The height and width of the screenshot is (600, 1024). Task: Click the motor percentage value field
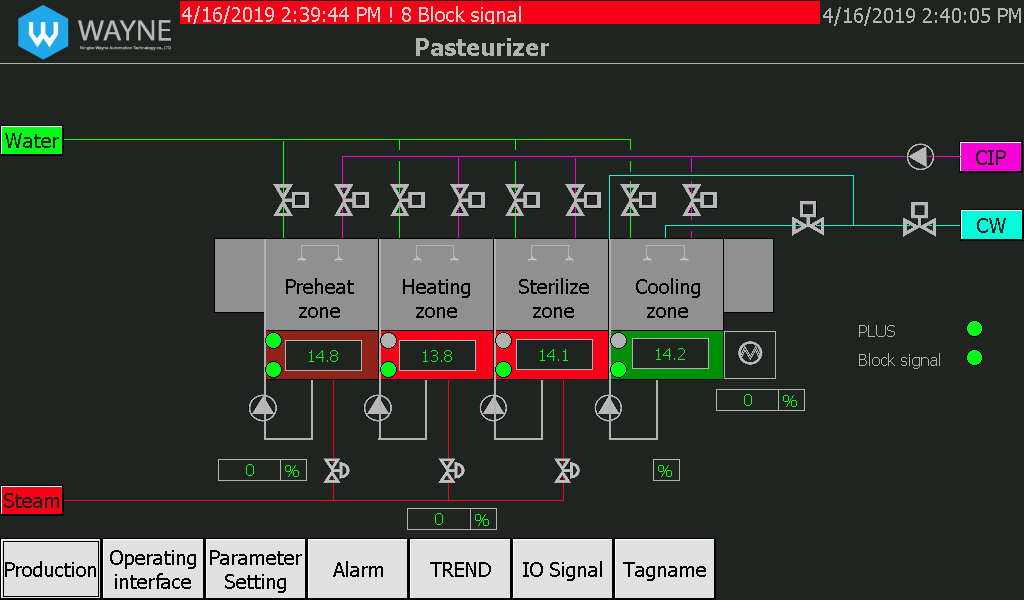[748, 400]
